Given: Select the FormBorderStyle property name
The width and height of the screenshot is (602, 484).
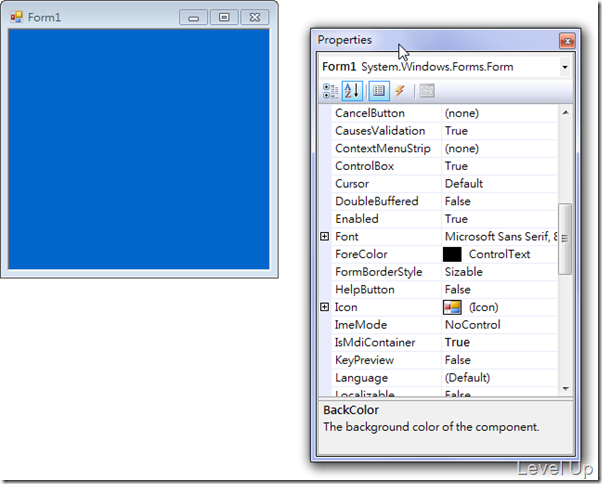Looking at the screenshot, I should pos(379,272).
